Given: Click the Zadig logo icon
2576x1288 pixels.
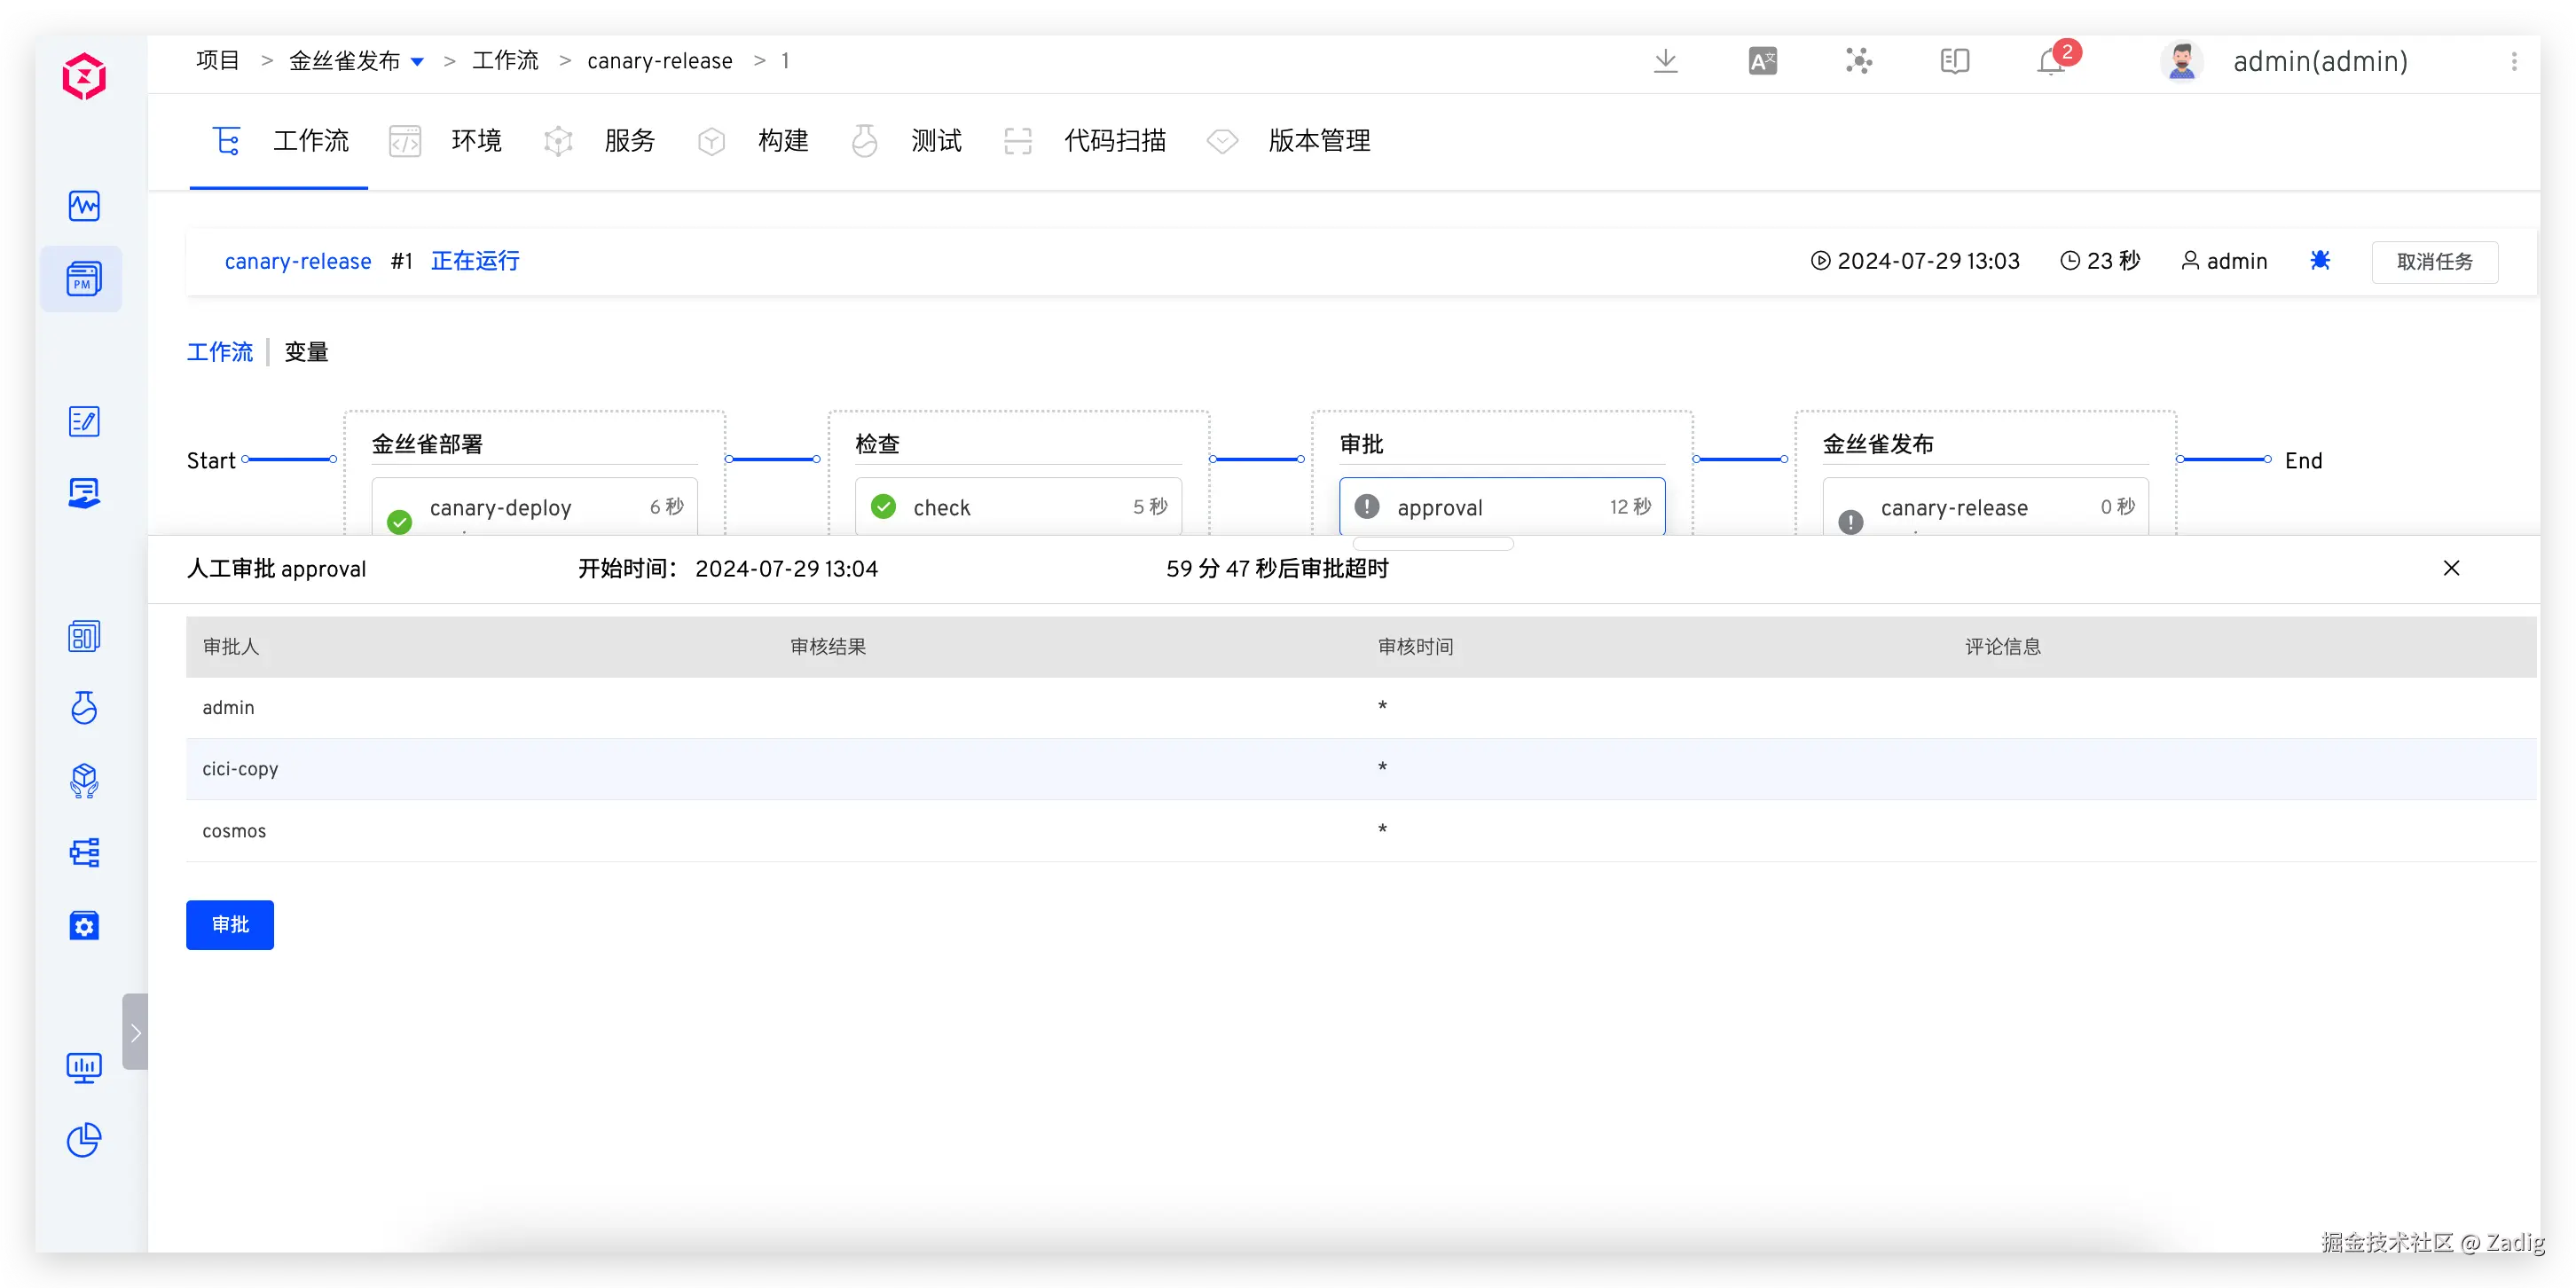Looking at the screenshot, I should (83, 76).
